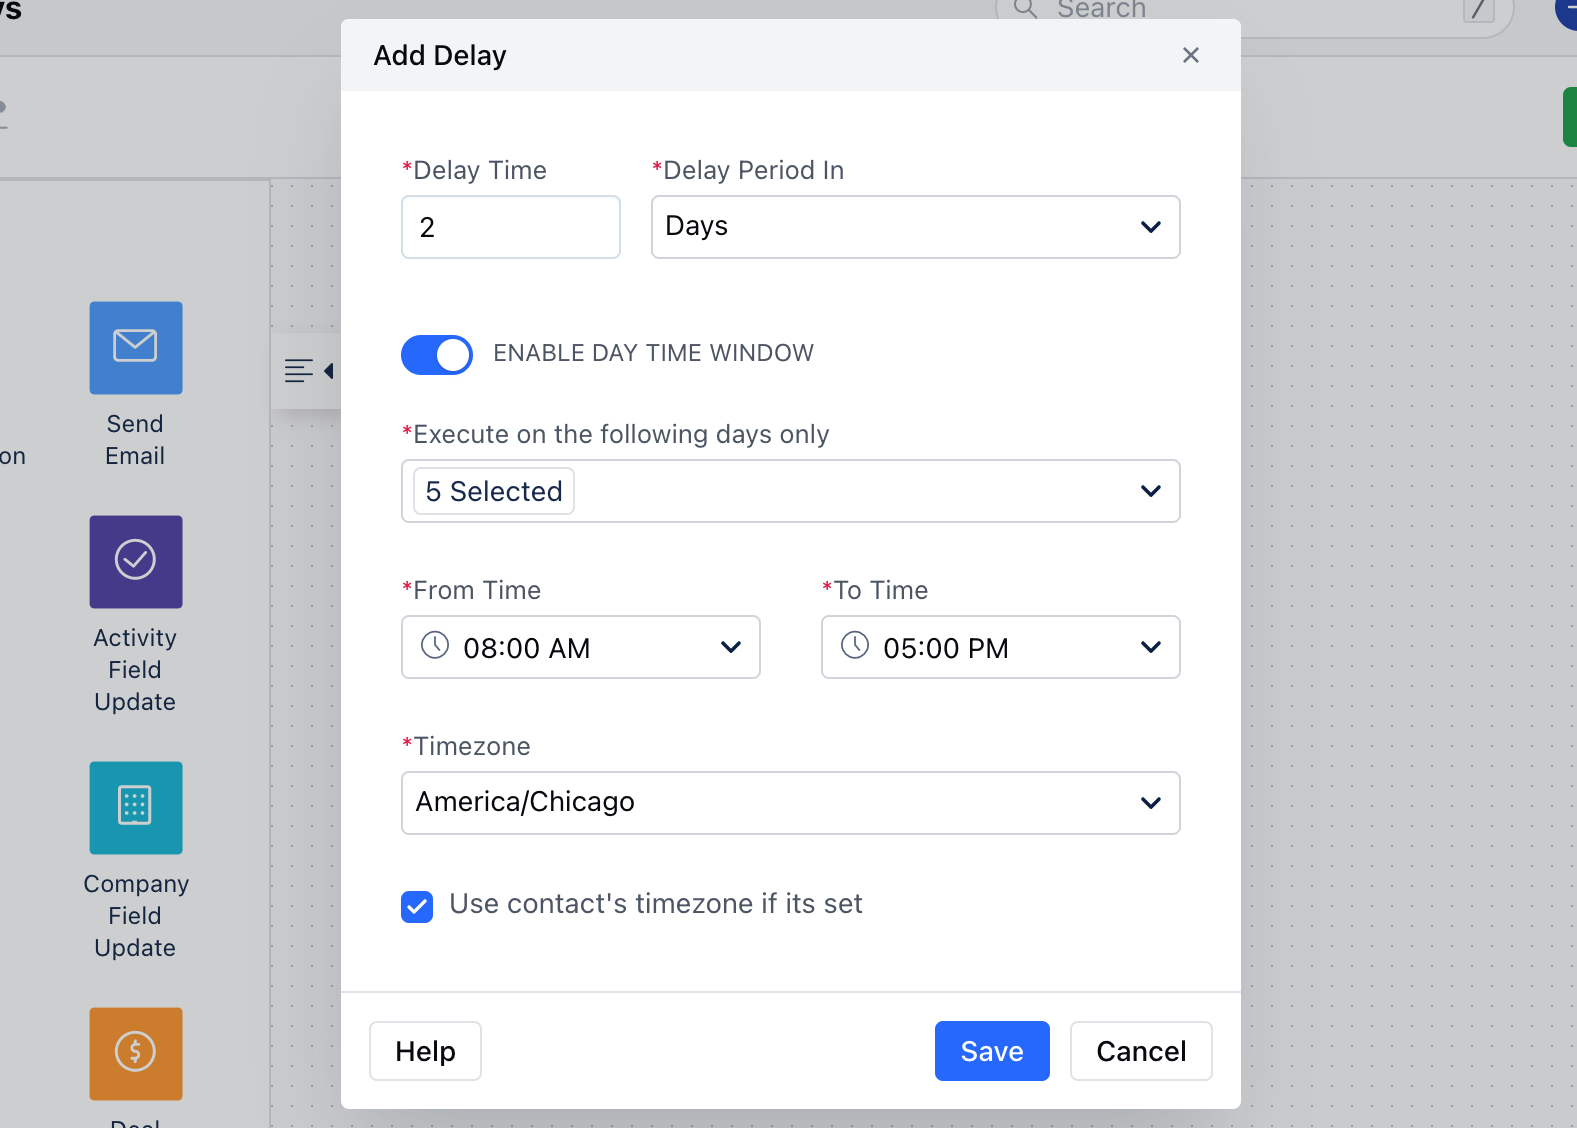Select the orange Deal action icon
Viewport: 1577px width, 1128px height.
(136, 1054)
